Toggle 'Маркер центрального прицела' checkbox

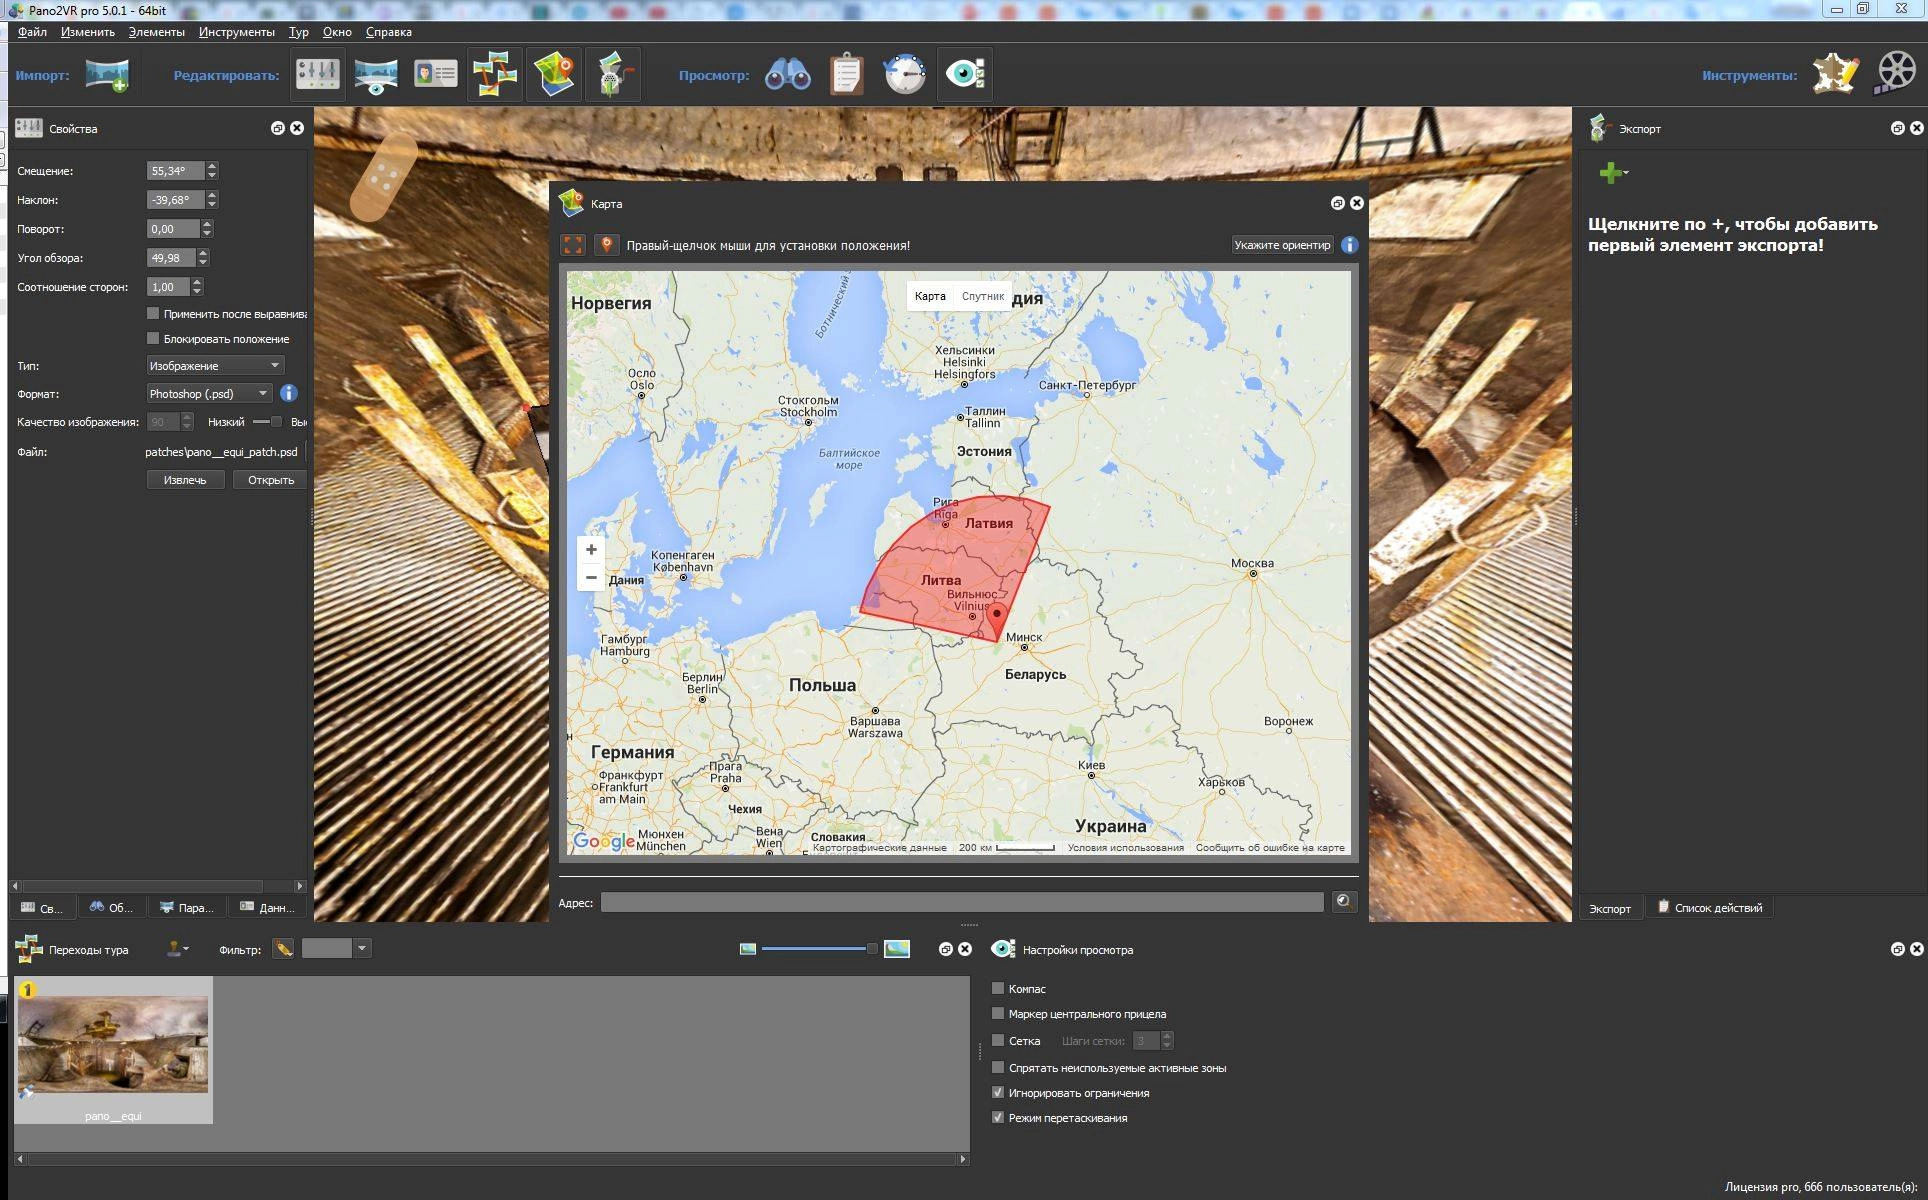pos(997,1013)
